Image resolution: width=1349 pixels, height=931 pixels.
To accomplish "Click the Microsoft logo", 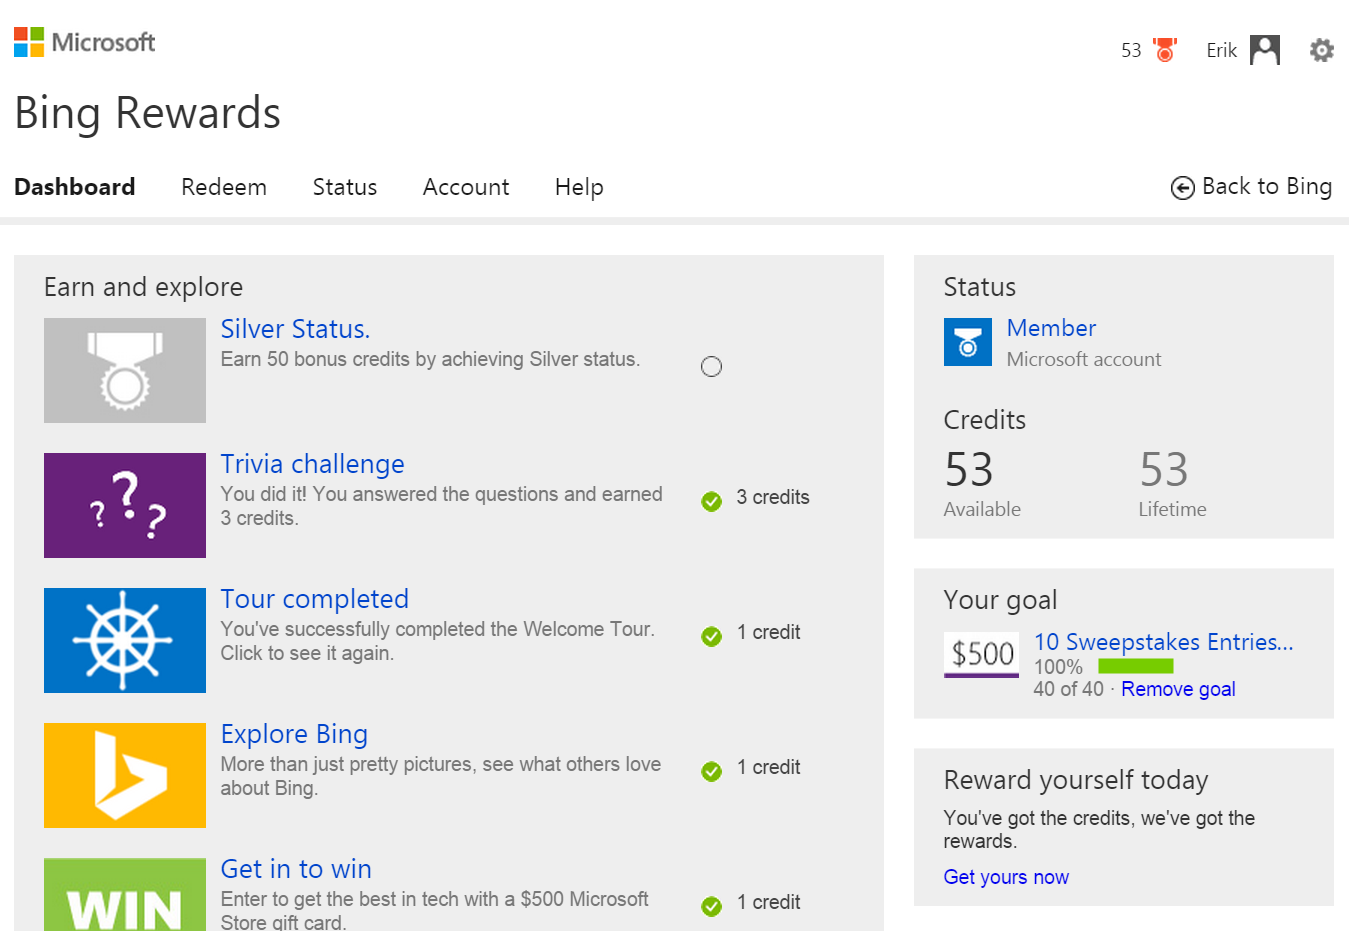I will (x=85, y=42).
